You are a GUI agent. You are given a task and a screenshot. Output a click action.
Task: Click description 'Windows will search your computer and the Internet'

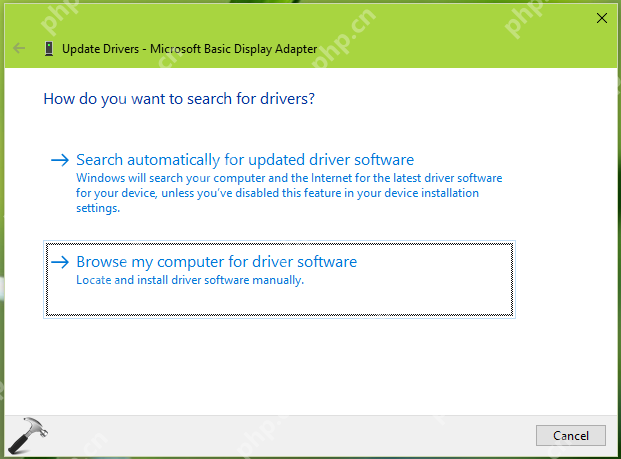point(289,193)
